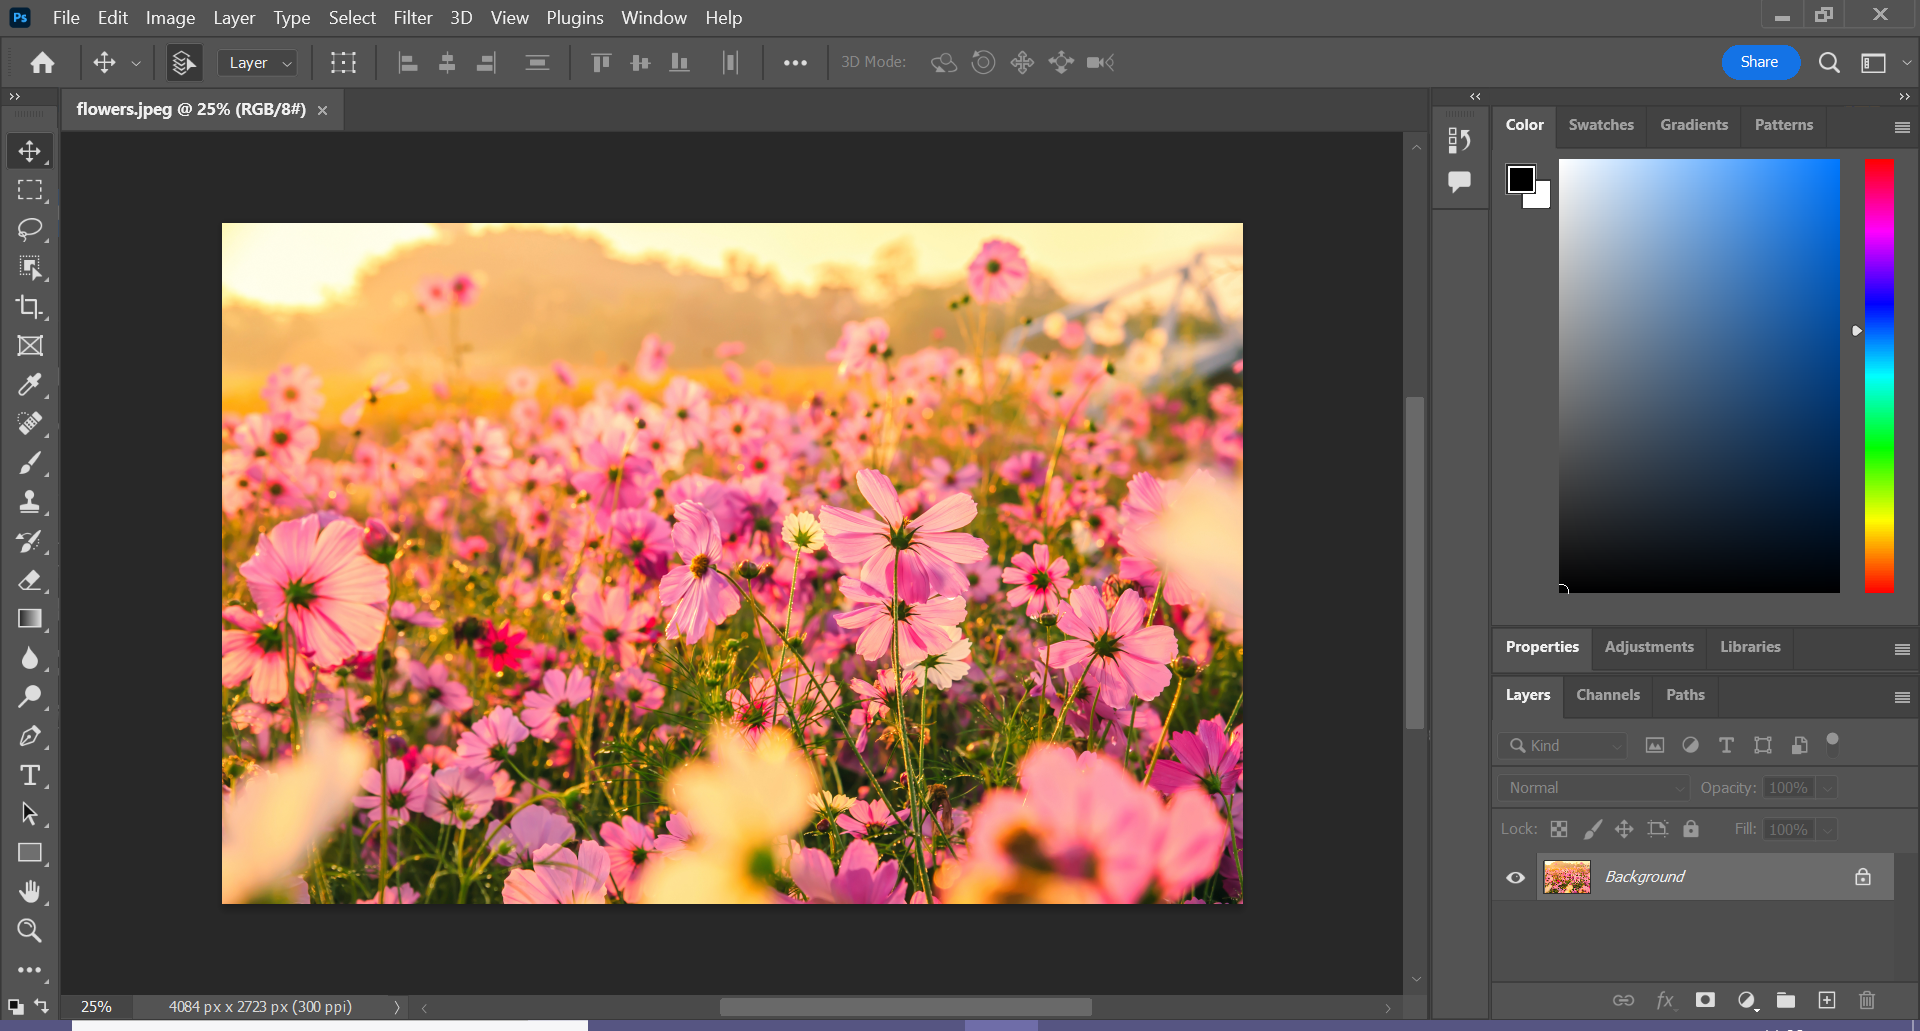The image size is (1920, 1031).
Task: Select the Horizontal Type tool
Action: [x=30, y=775]
